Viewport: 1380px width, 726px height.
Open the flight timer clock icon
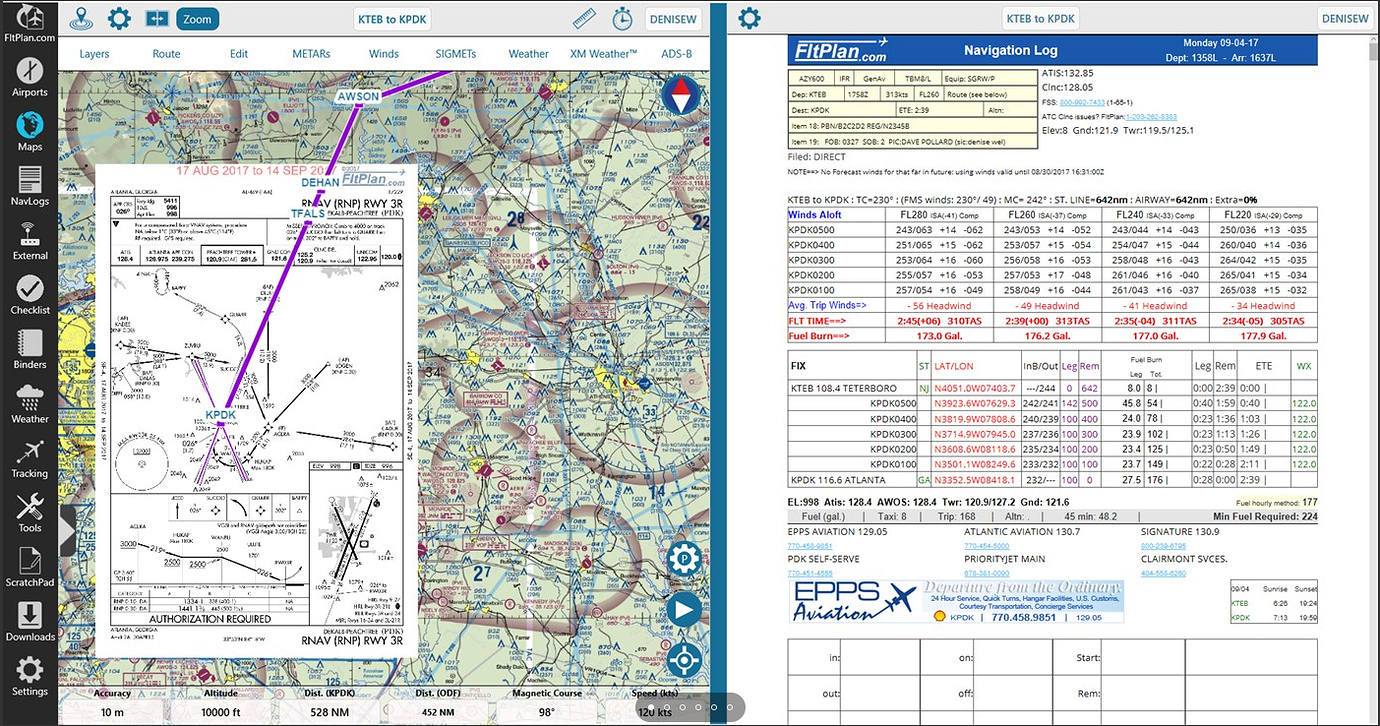point(622,17)
